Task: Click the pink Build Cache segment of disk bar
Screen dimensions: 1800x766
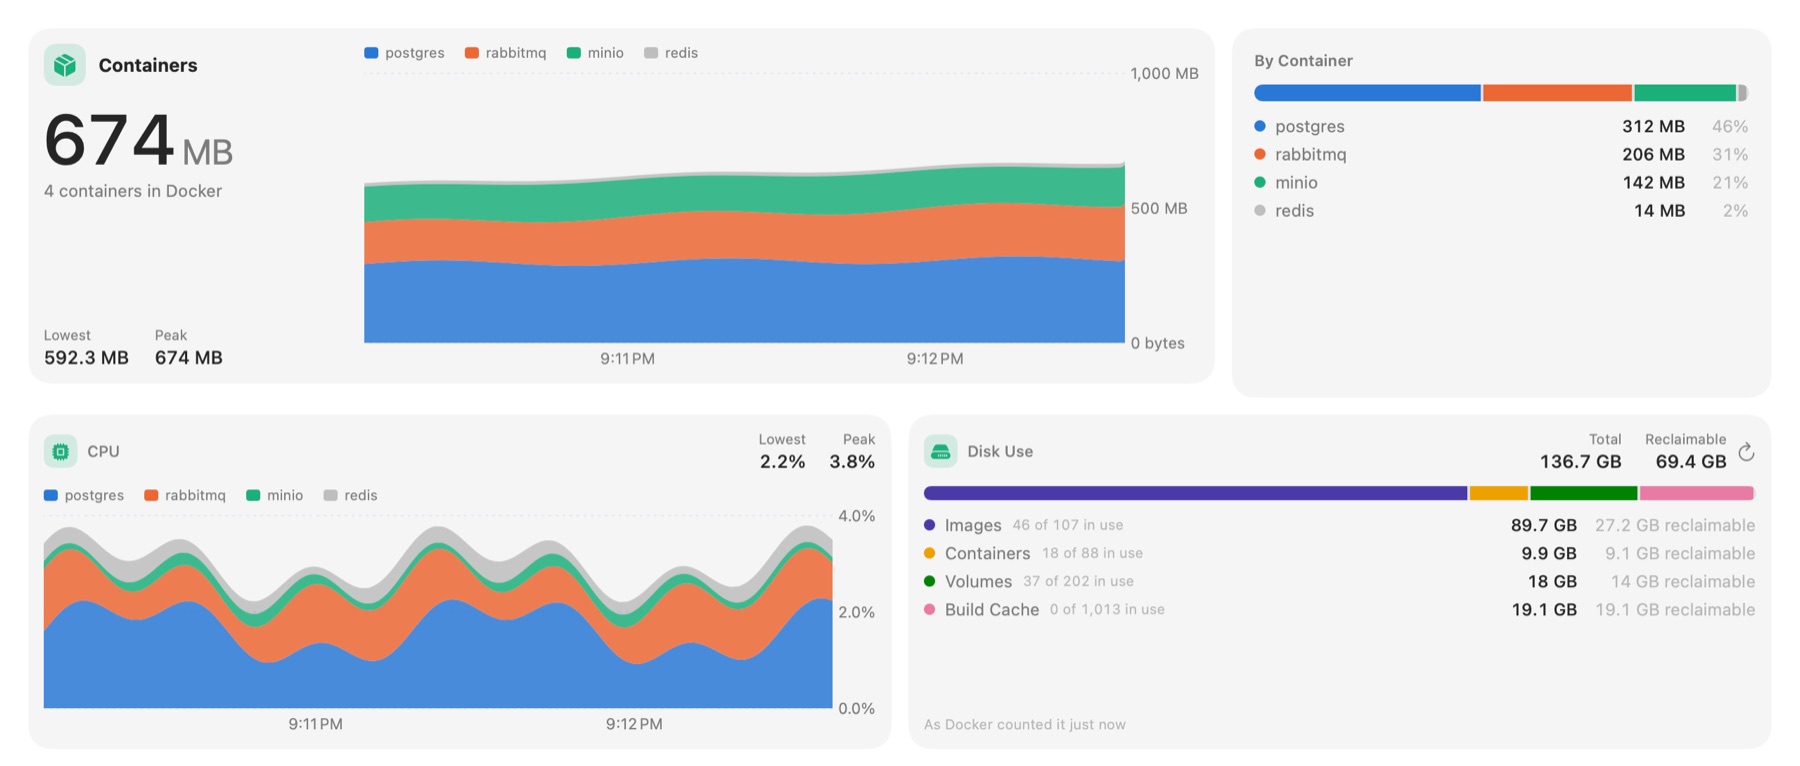Action: point(1697,493)
